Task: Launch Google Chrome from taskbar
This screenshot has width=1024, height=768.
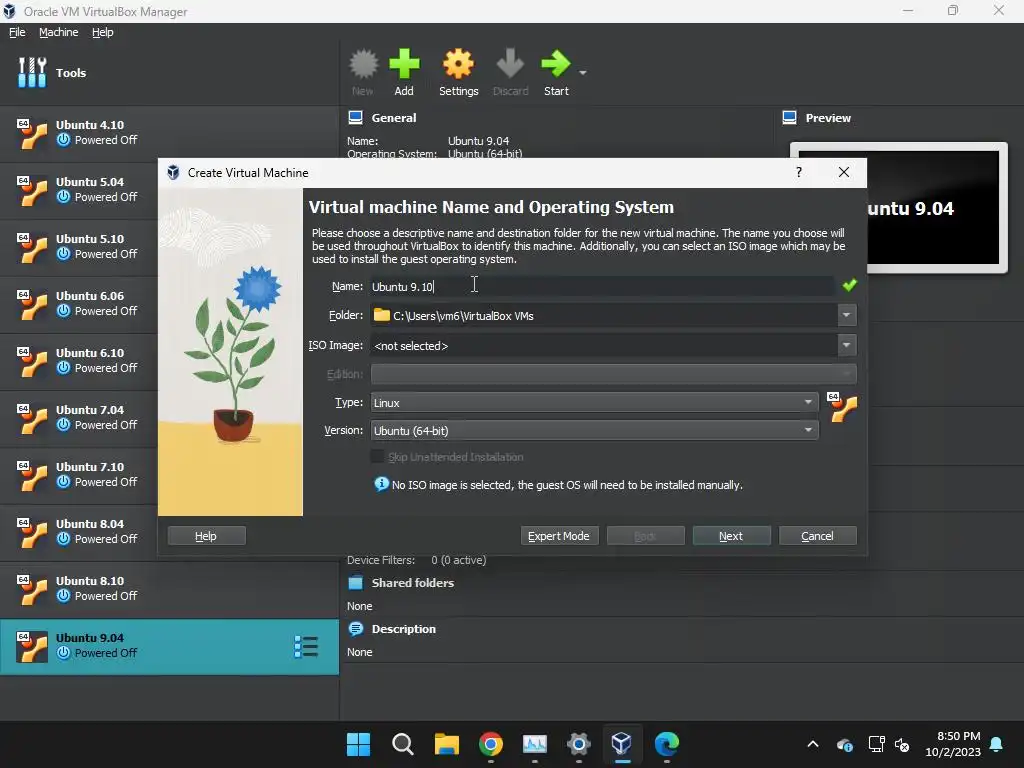Action: 490,744
